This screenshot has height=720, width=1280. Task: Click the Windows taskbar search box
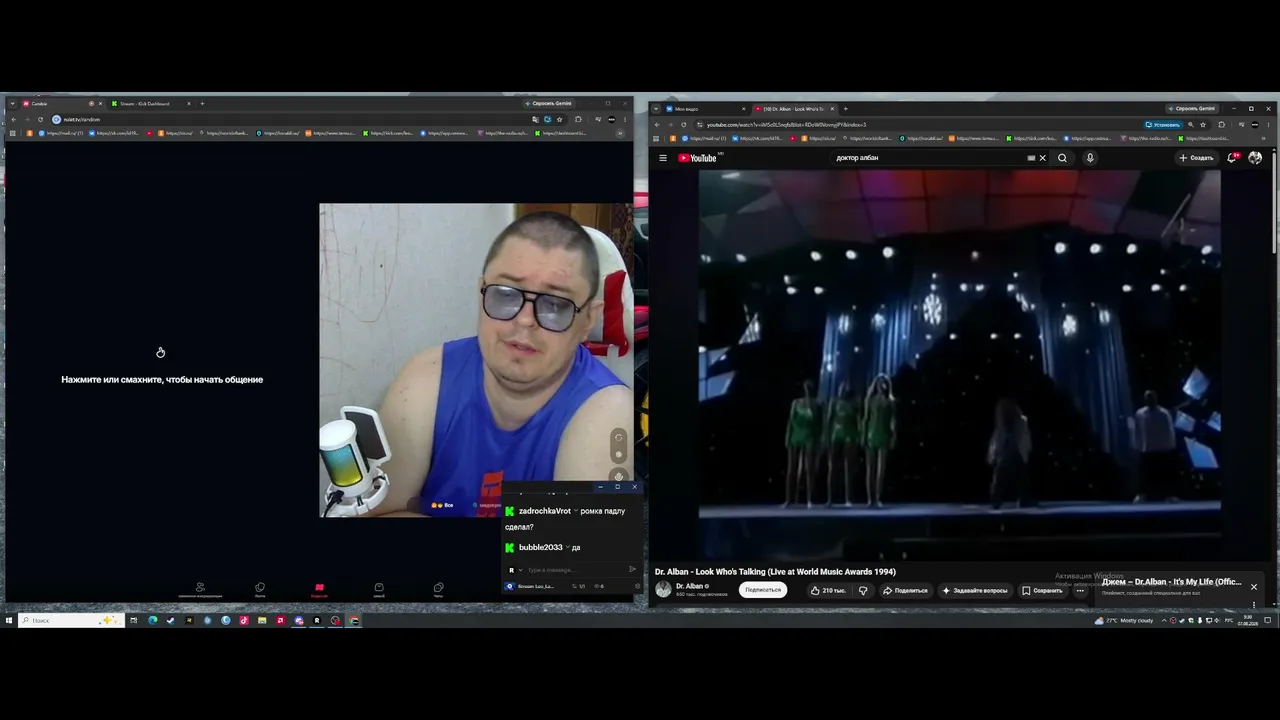72,620
